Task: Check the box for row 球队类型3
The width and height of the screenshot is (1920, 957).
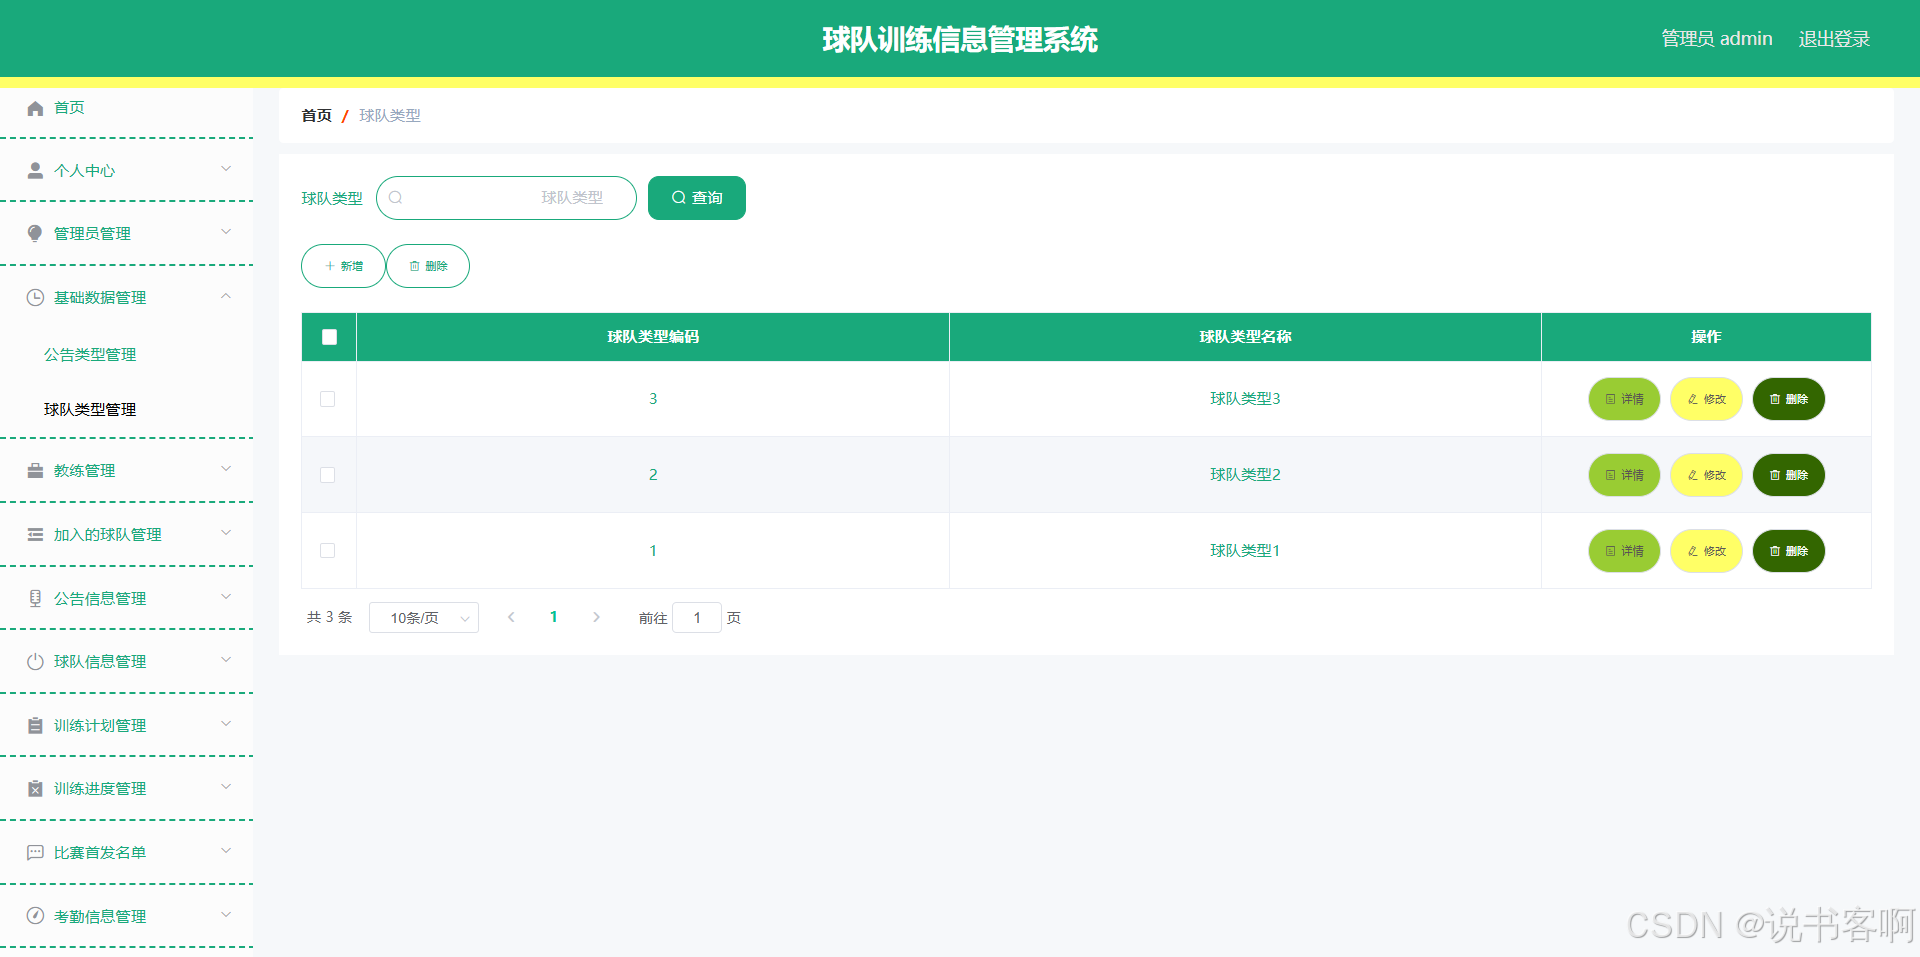Action: tap(327, 399)
